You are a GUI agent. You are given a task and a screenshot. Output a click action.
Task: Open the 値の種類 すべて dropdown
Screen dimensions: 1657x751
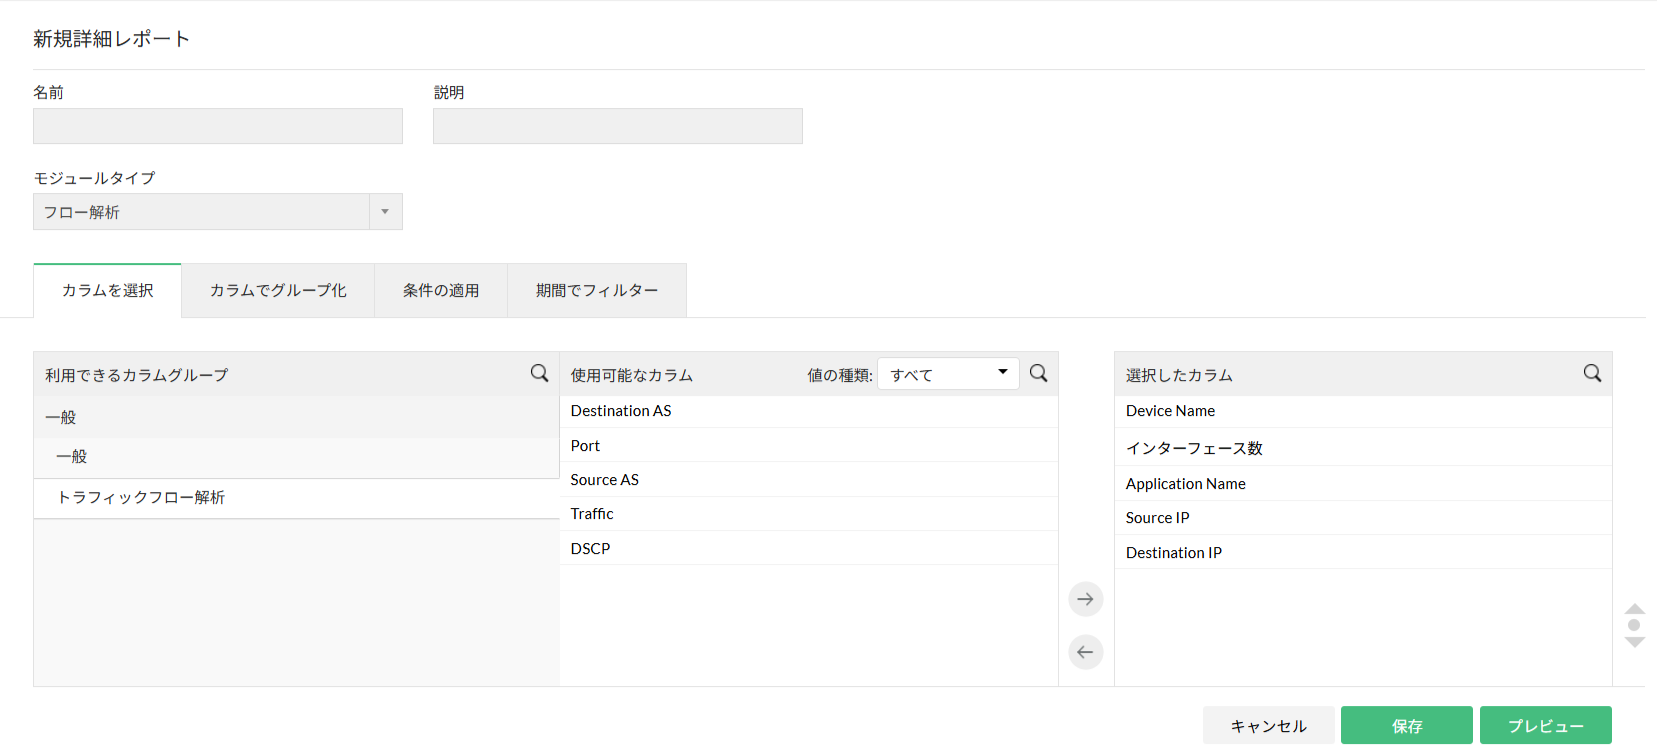coord(948,374)
